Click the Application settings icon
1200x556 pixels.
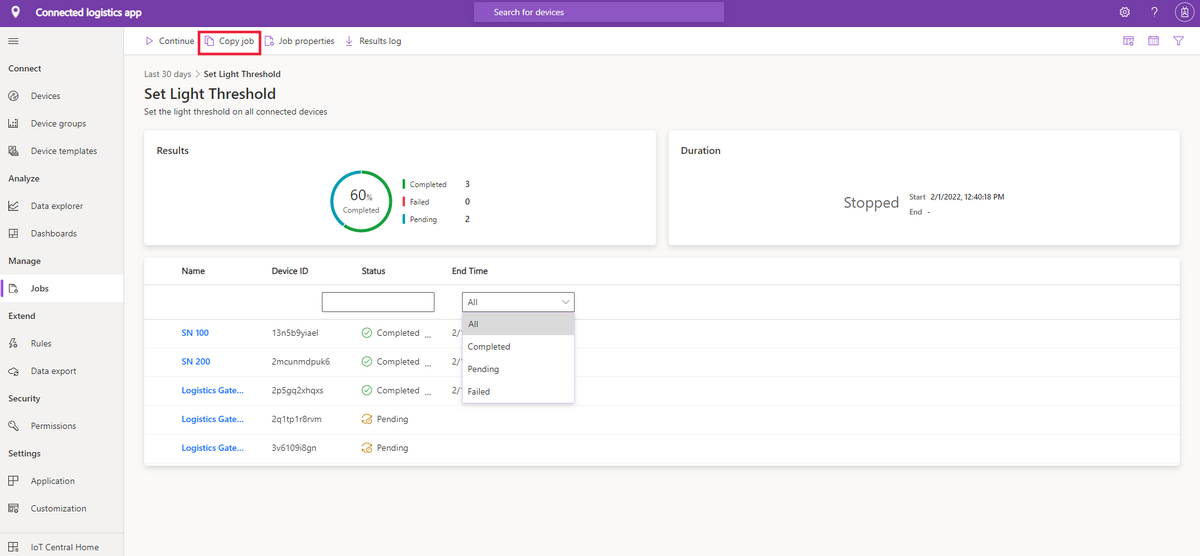point(14,481)
